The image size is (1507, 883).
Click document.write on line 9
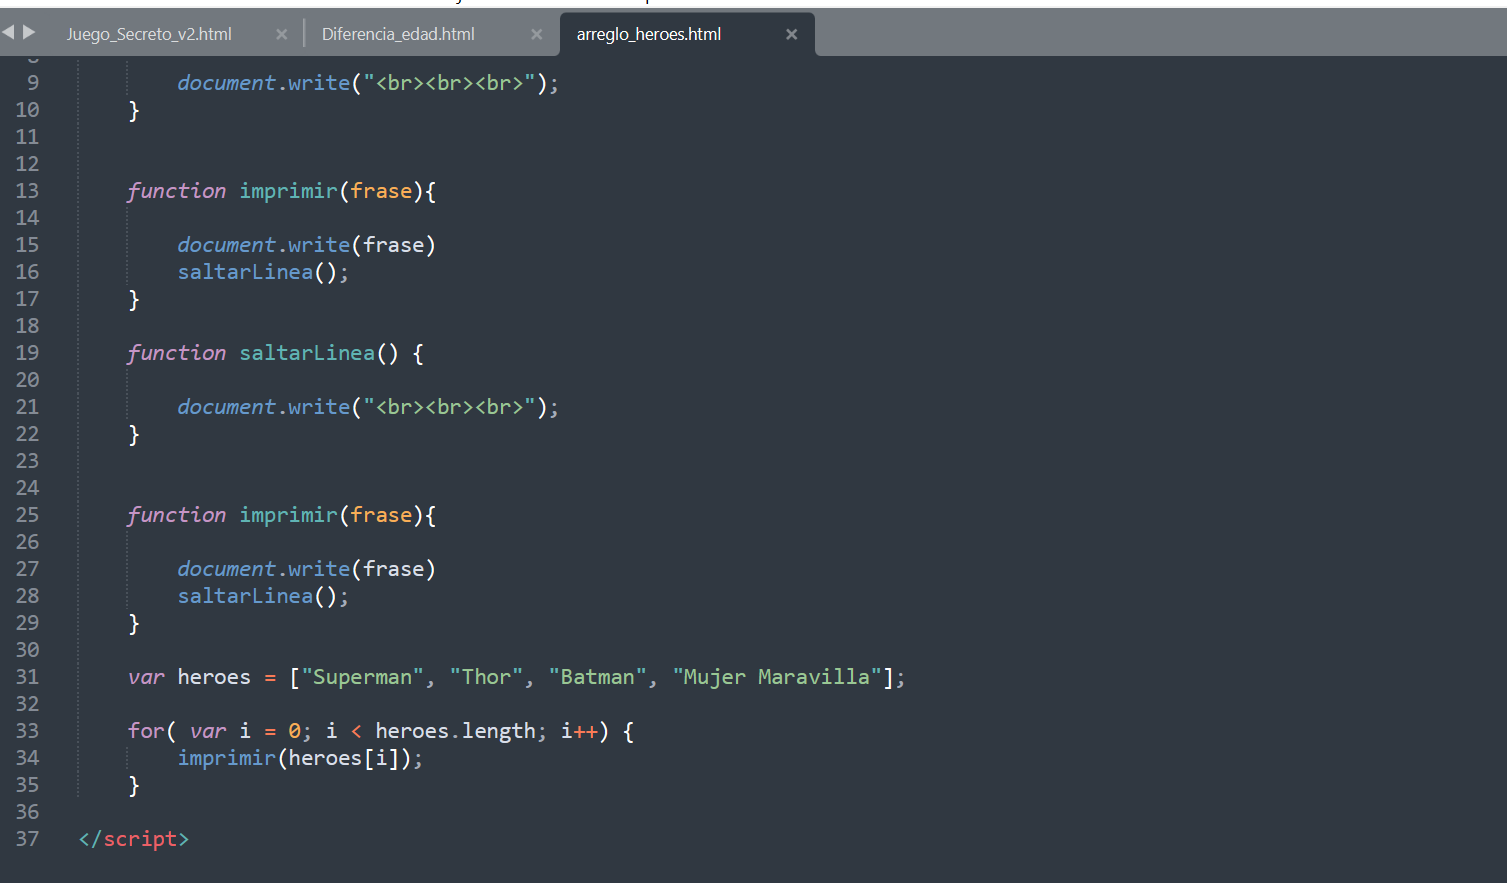tap(264, 83)
